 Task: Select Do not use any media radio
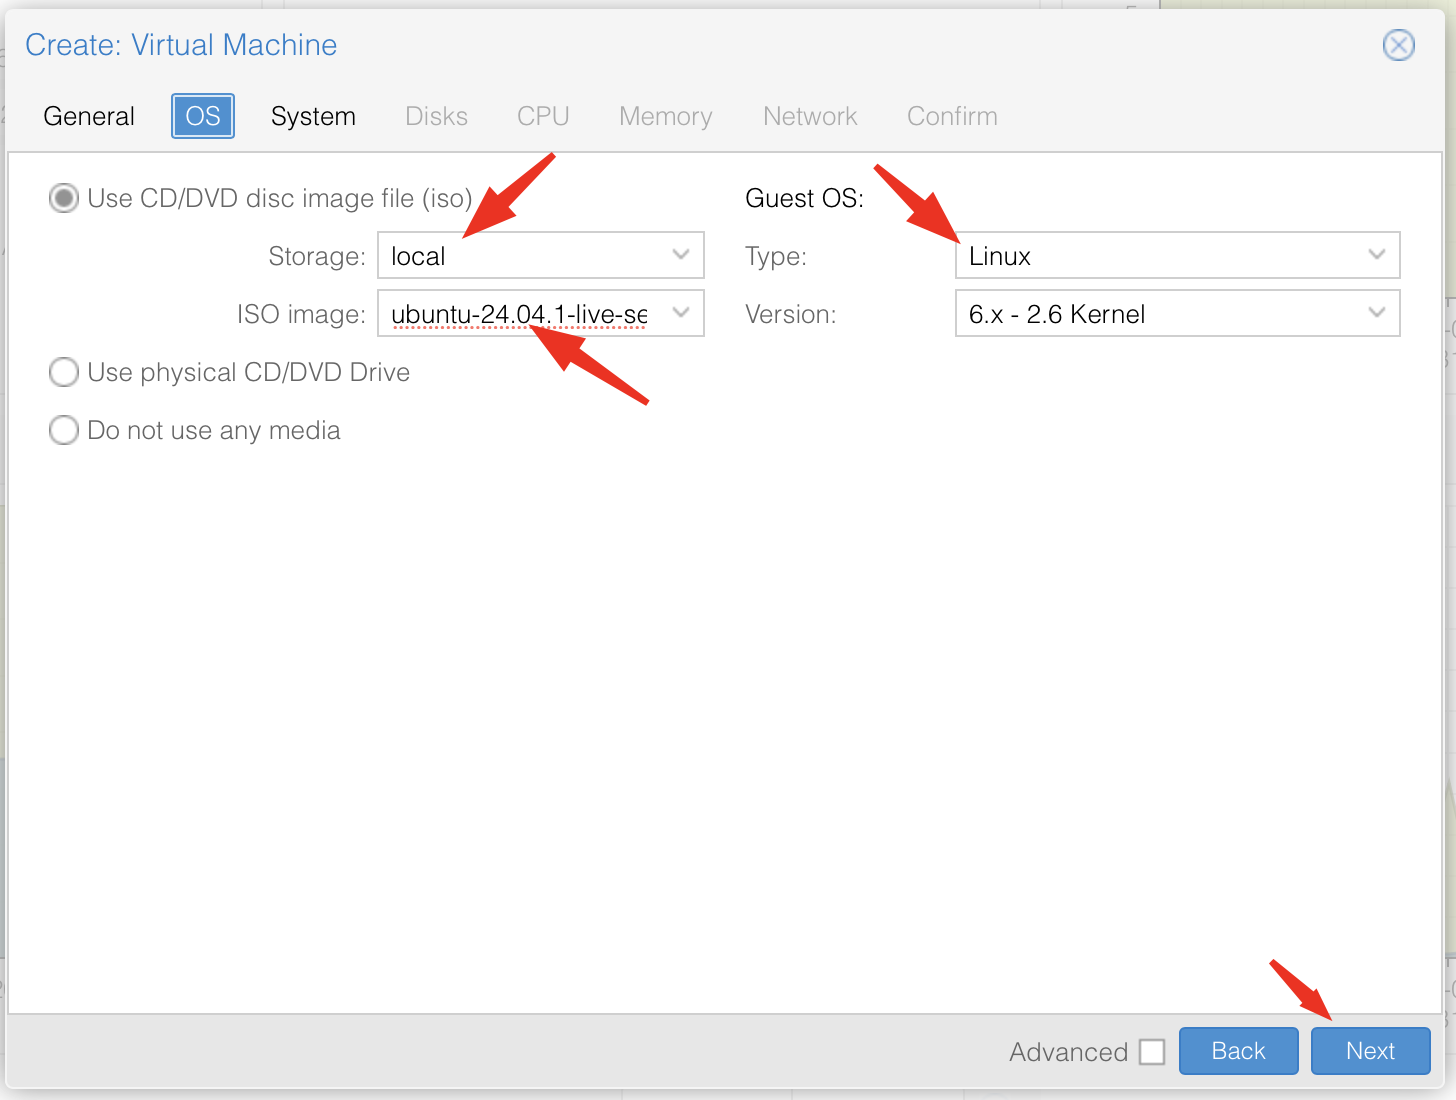coord(64,430)
